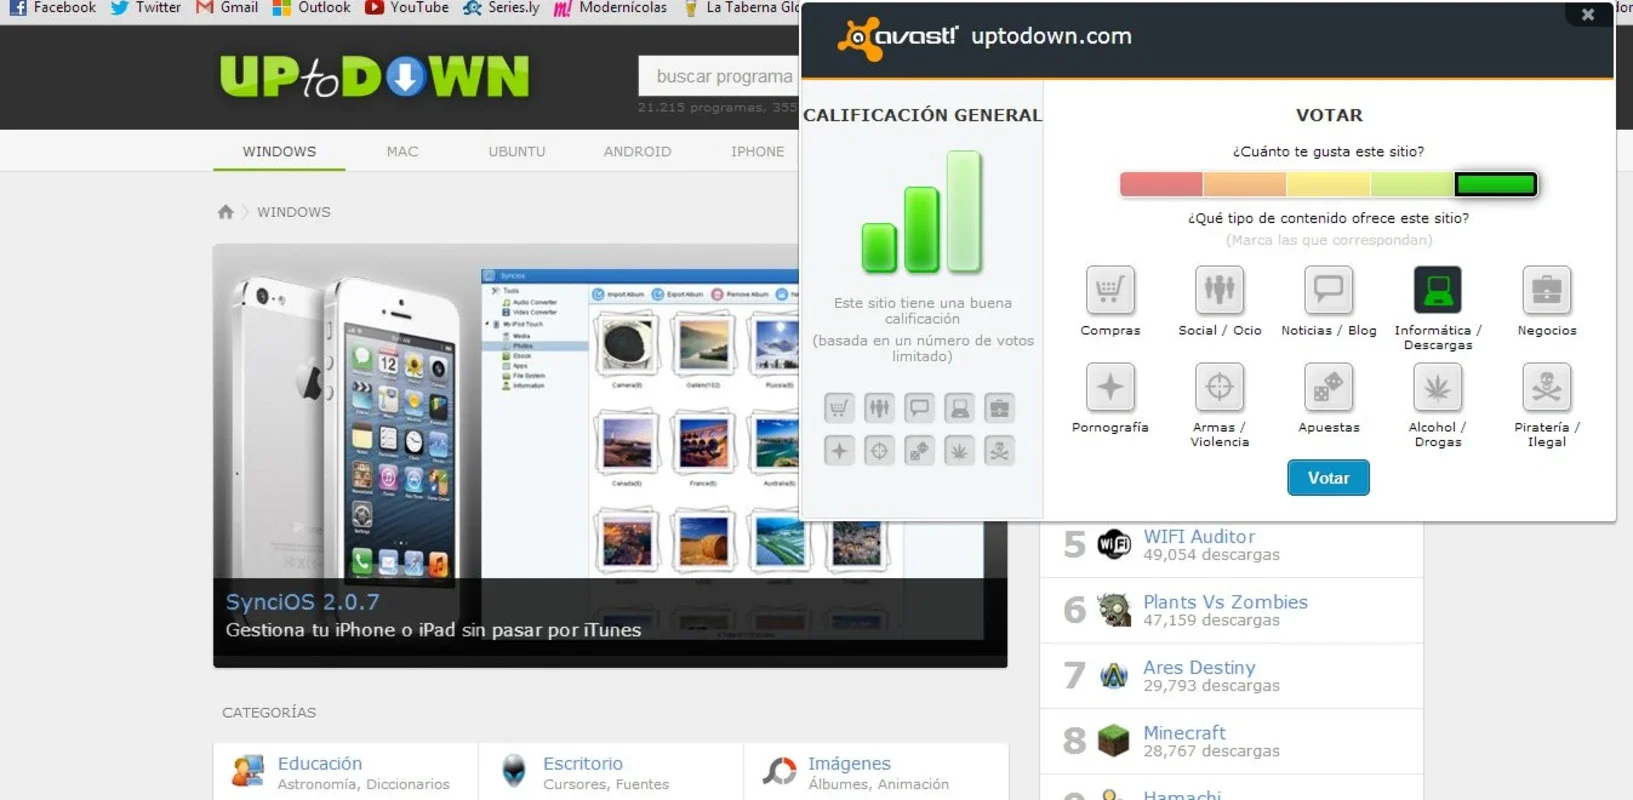The height and width of the screenshot is (800, 1633).
Task: Open the Twitter bookmark
Action: tap(146, 8)
